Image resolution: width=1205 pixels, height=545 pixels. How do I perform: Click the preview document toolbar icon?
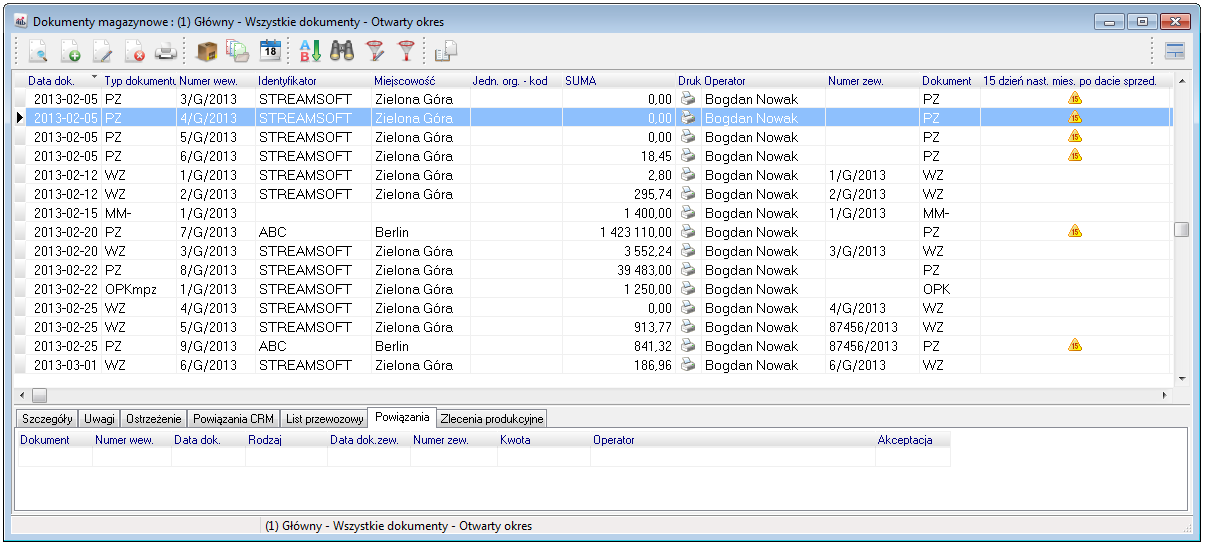click(38, 51)
